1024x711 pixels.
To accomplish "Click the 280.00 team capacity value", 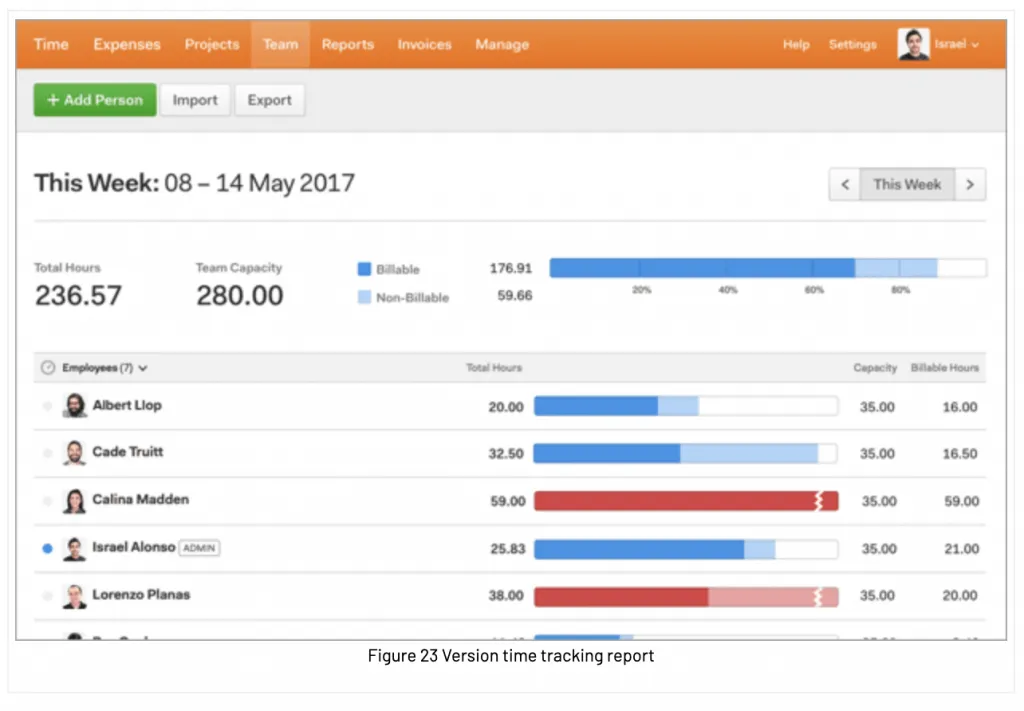I will point(240,296).
